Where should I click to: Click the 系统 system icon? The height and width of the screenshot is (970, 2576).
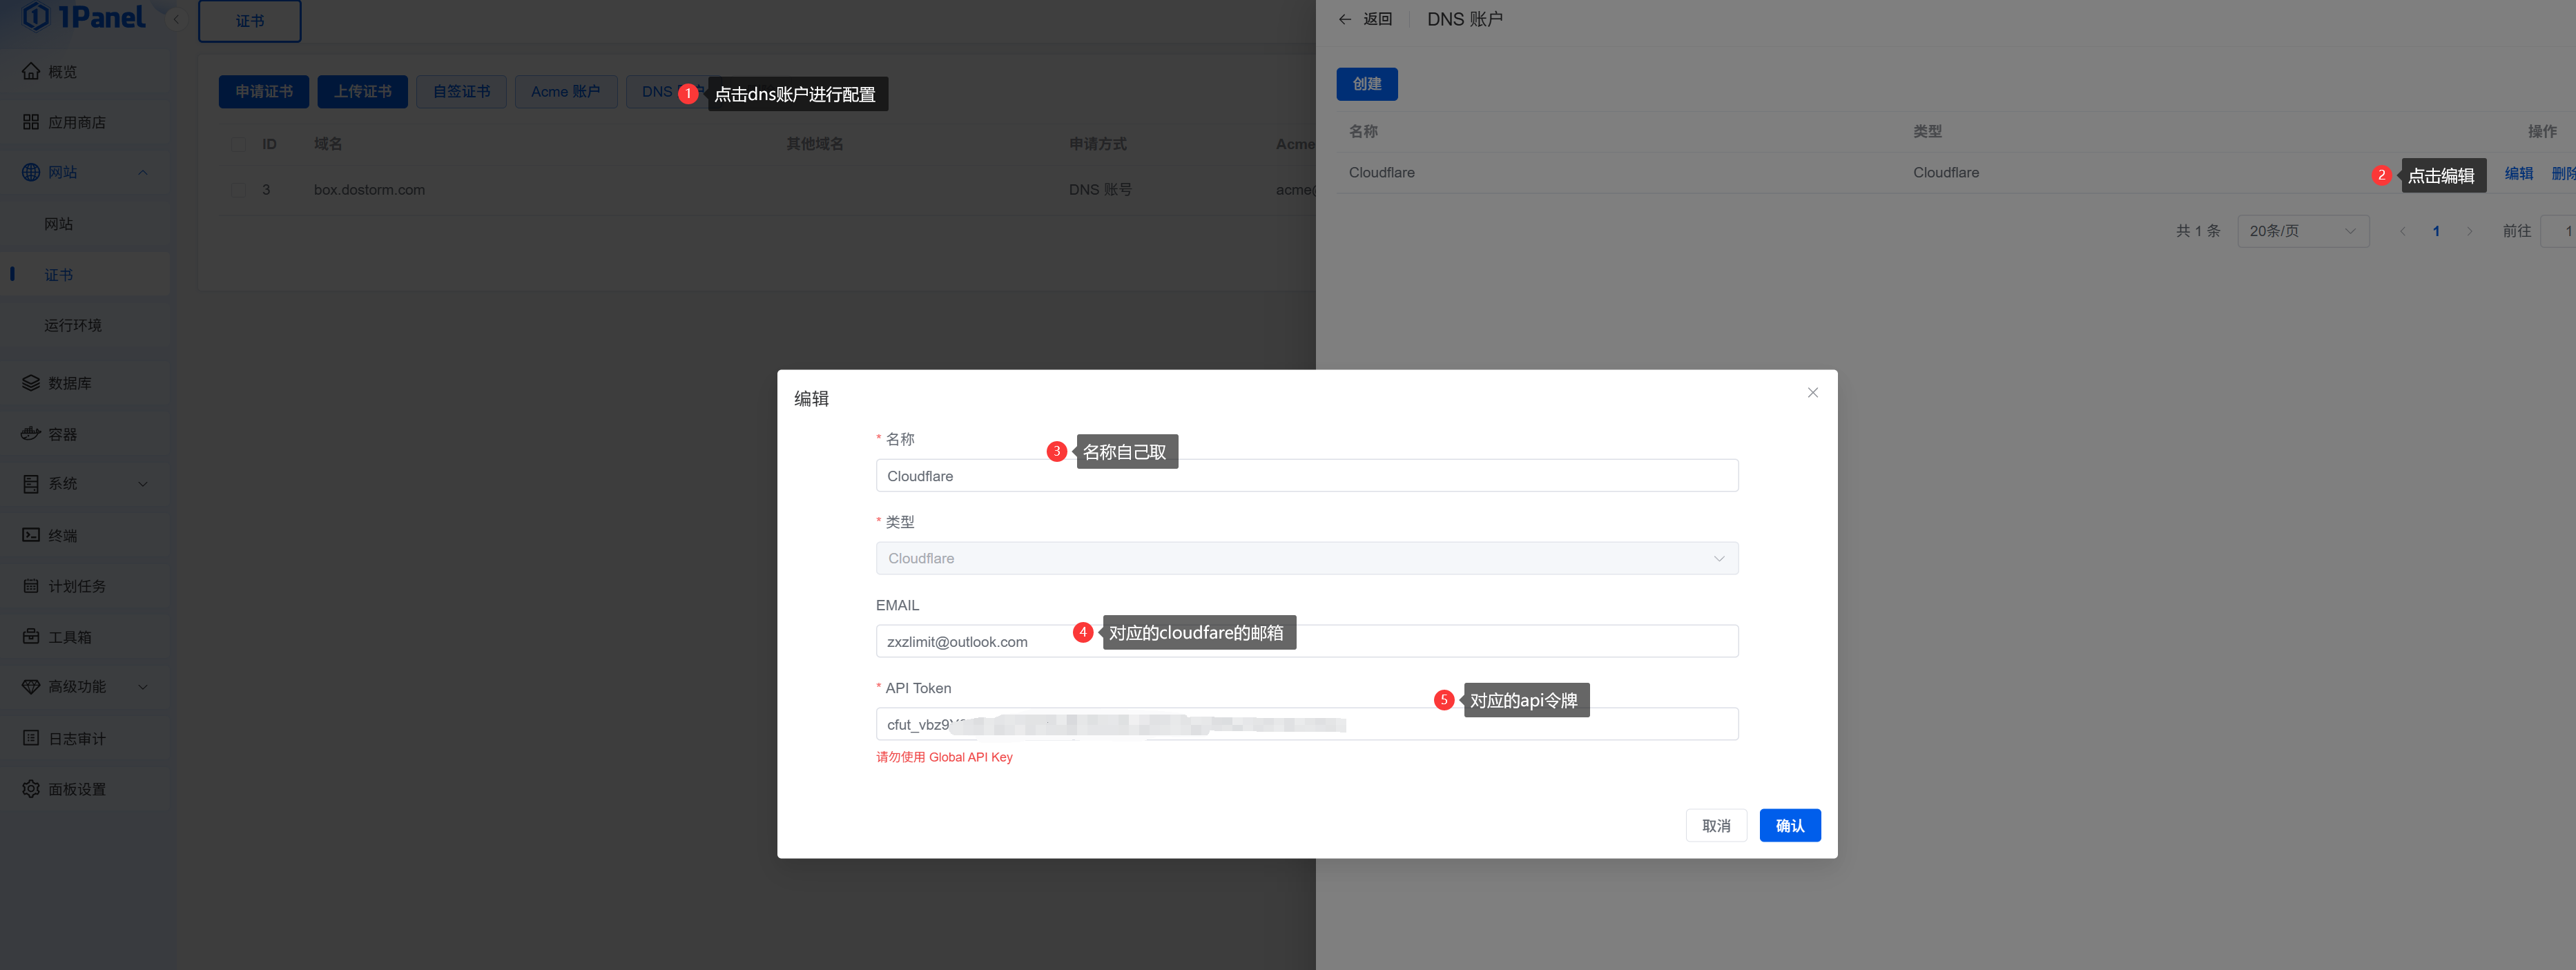click(31, 484)
